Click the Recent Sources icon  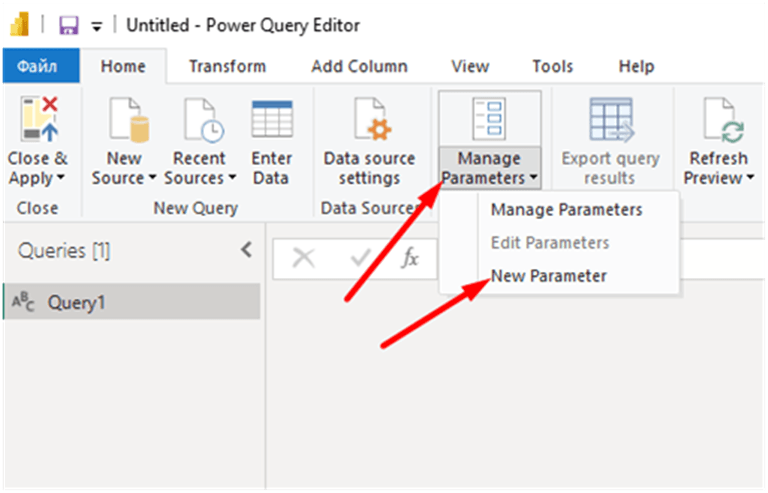(x=204, y=120)
